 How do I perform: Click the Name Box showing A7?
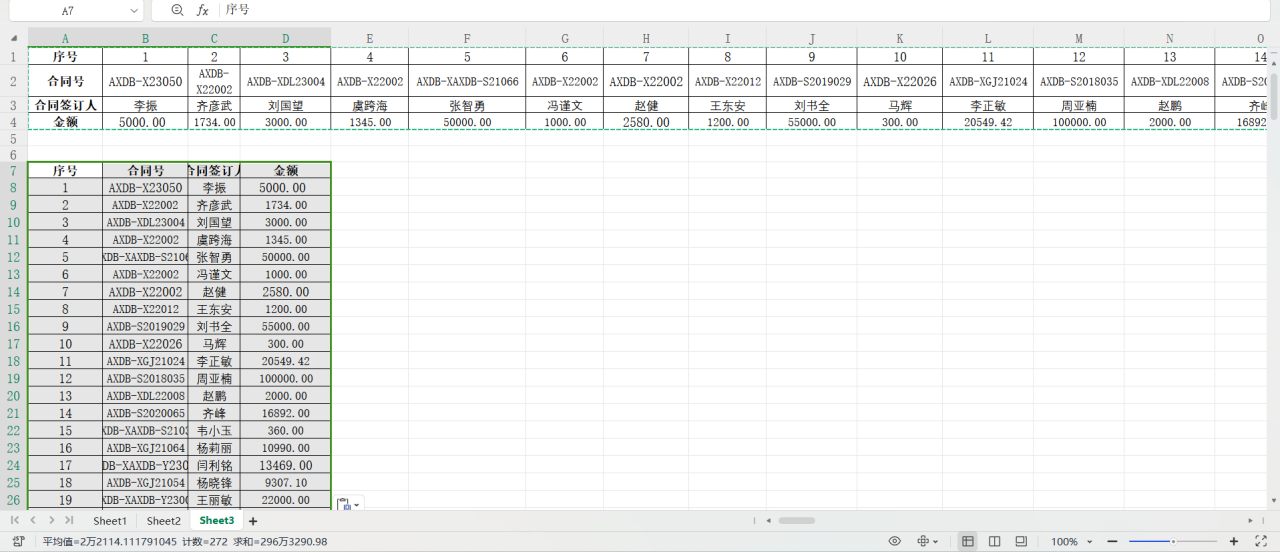(x=68, y=10)
